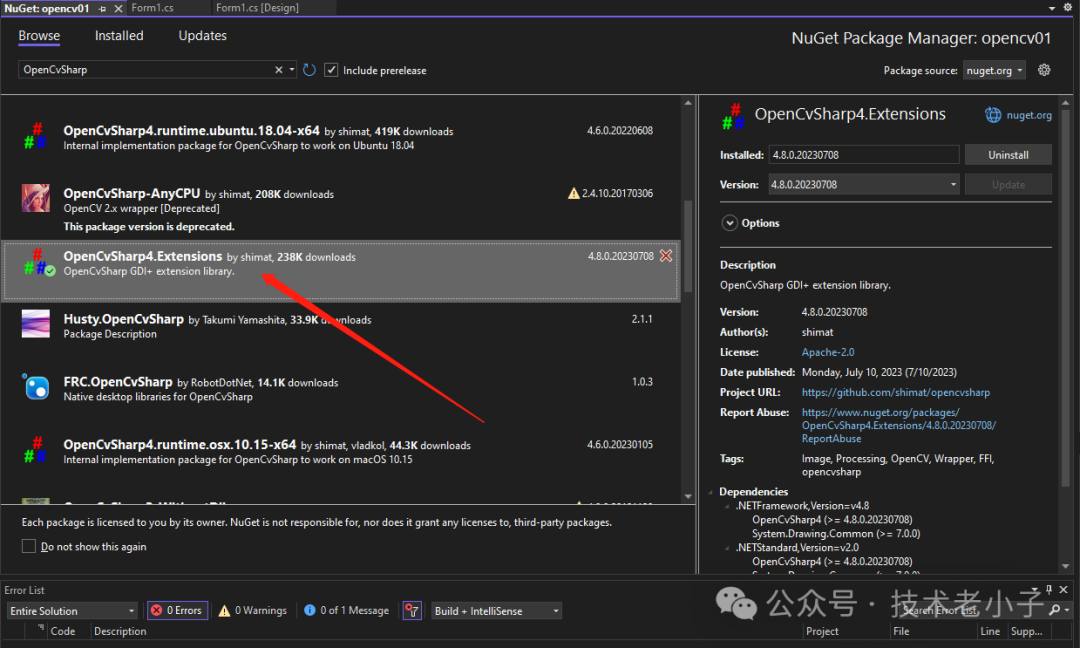Image resolution: width=1080 pixels, height=648 pixels.
Task: Toggle auto-hide pin on Error List
Action: (x=1049, y=589)
